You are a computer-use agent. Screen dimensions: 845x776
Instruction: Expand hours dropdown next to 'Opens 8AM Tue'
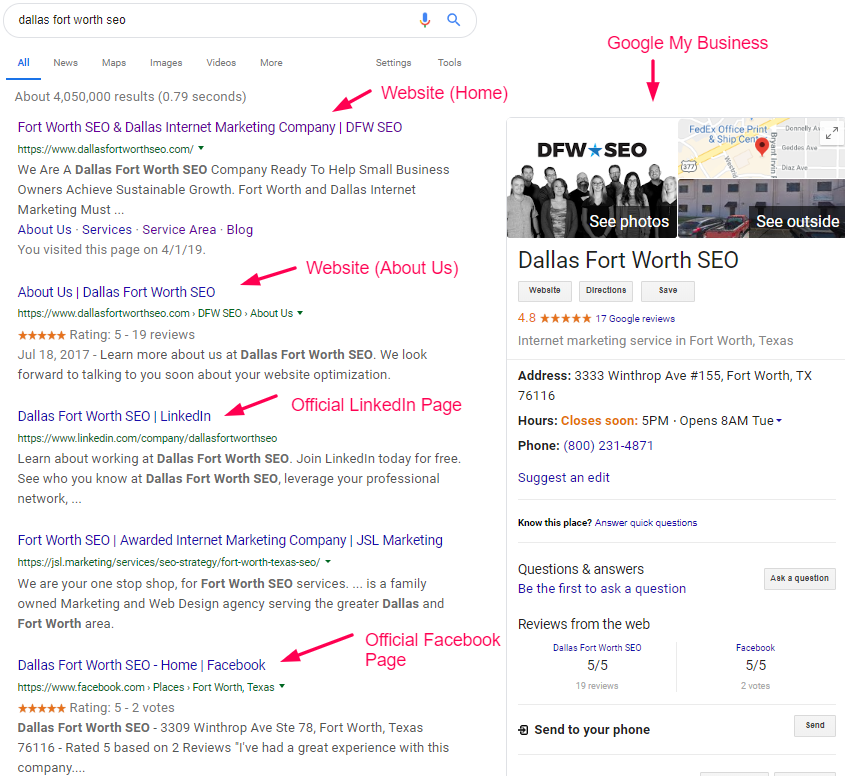(779, 421)
